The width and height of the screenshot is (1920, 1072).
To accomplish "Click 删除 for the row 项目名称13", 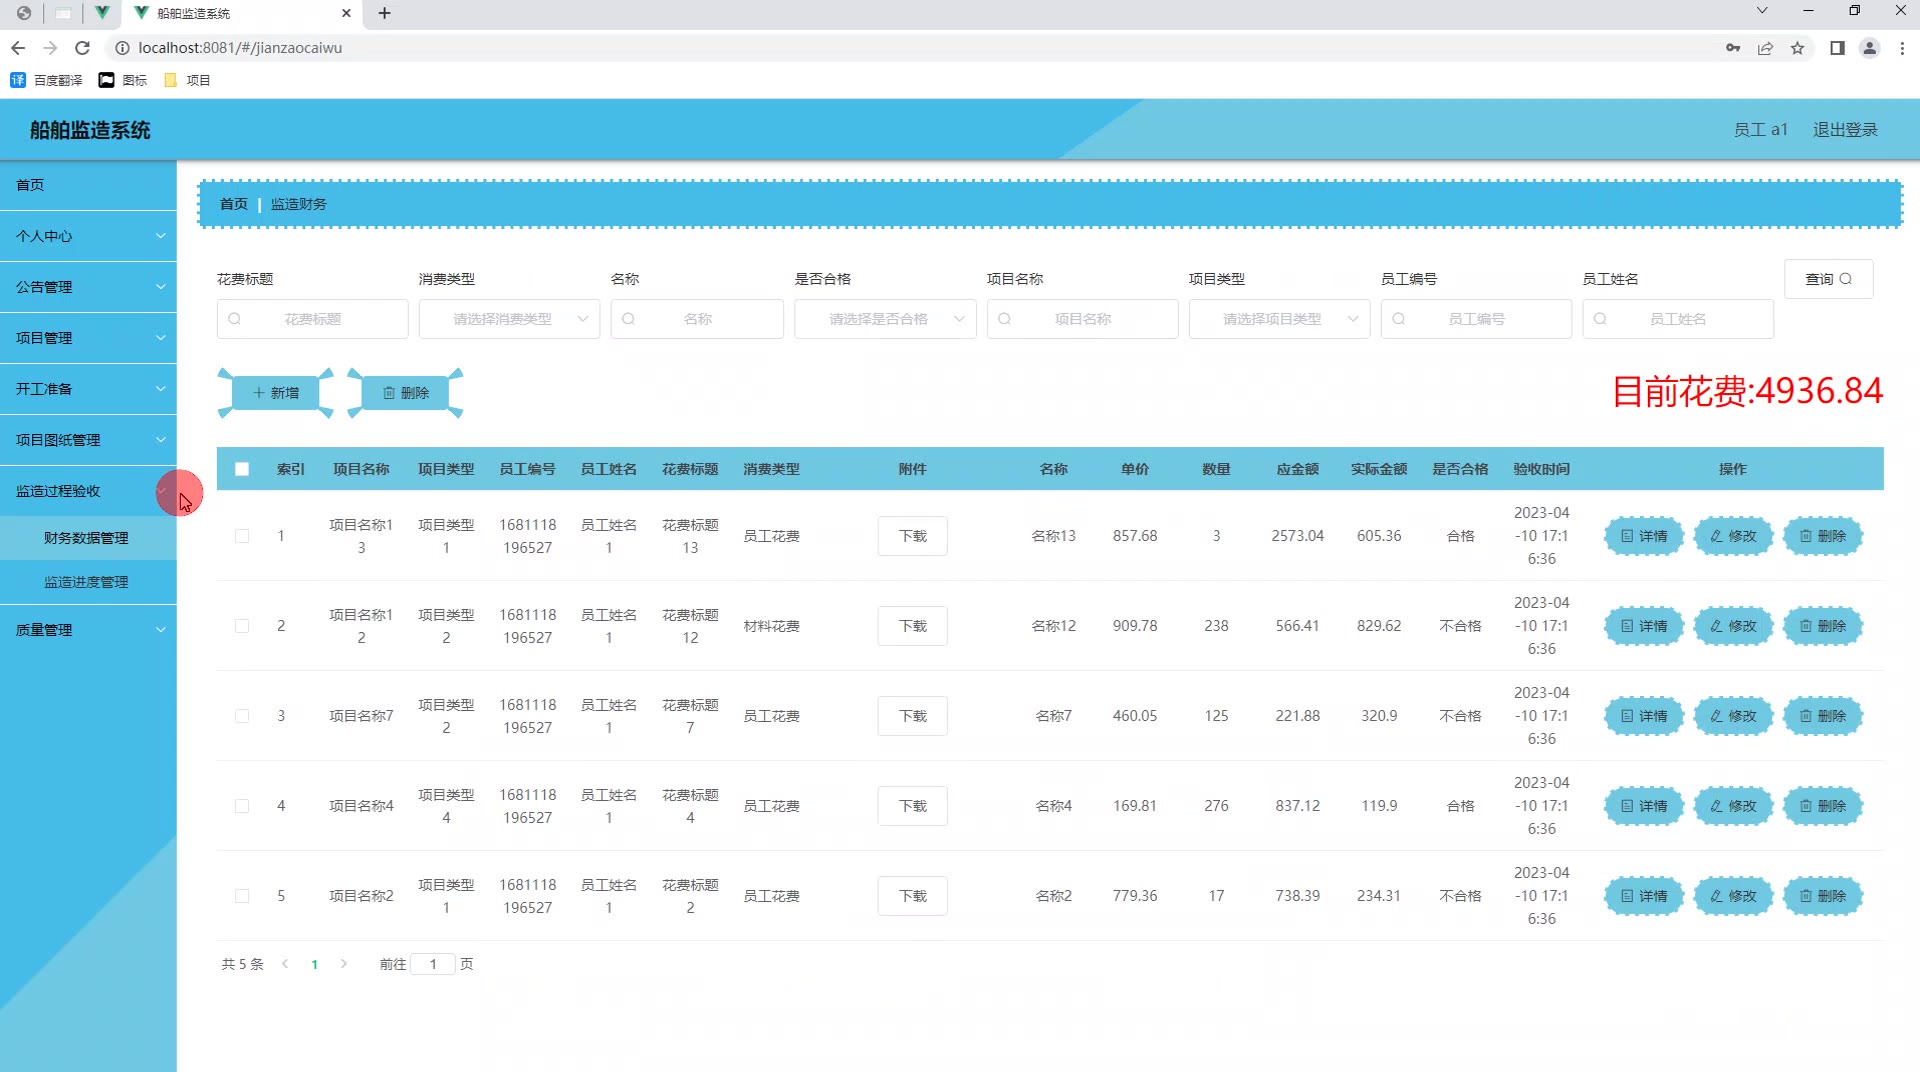I will (x=1823, y=536).
